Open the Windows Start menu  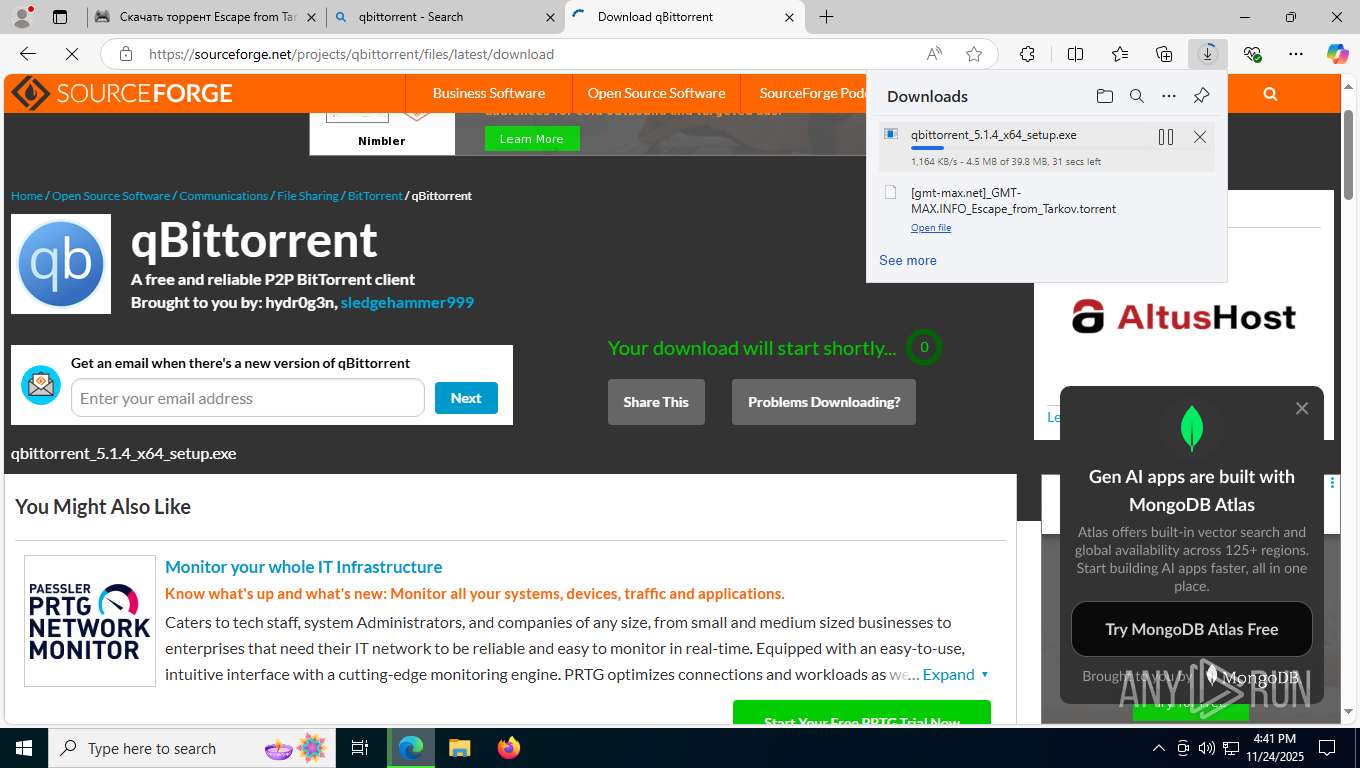24,748
